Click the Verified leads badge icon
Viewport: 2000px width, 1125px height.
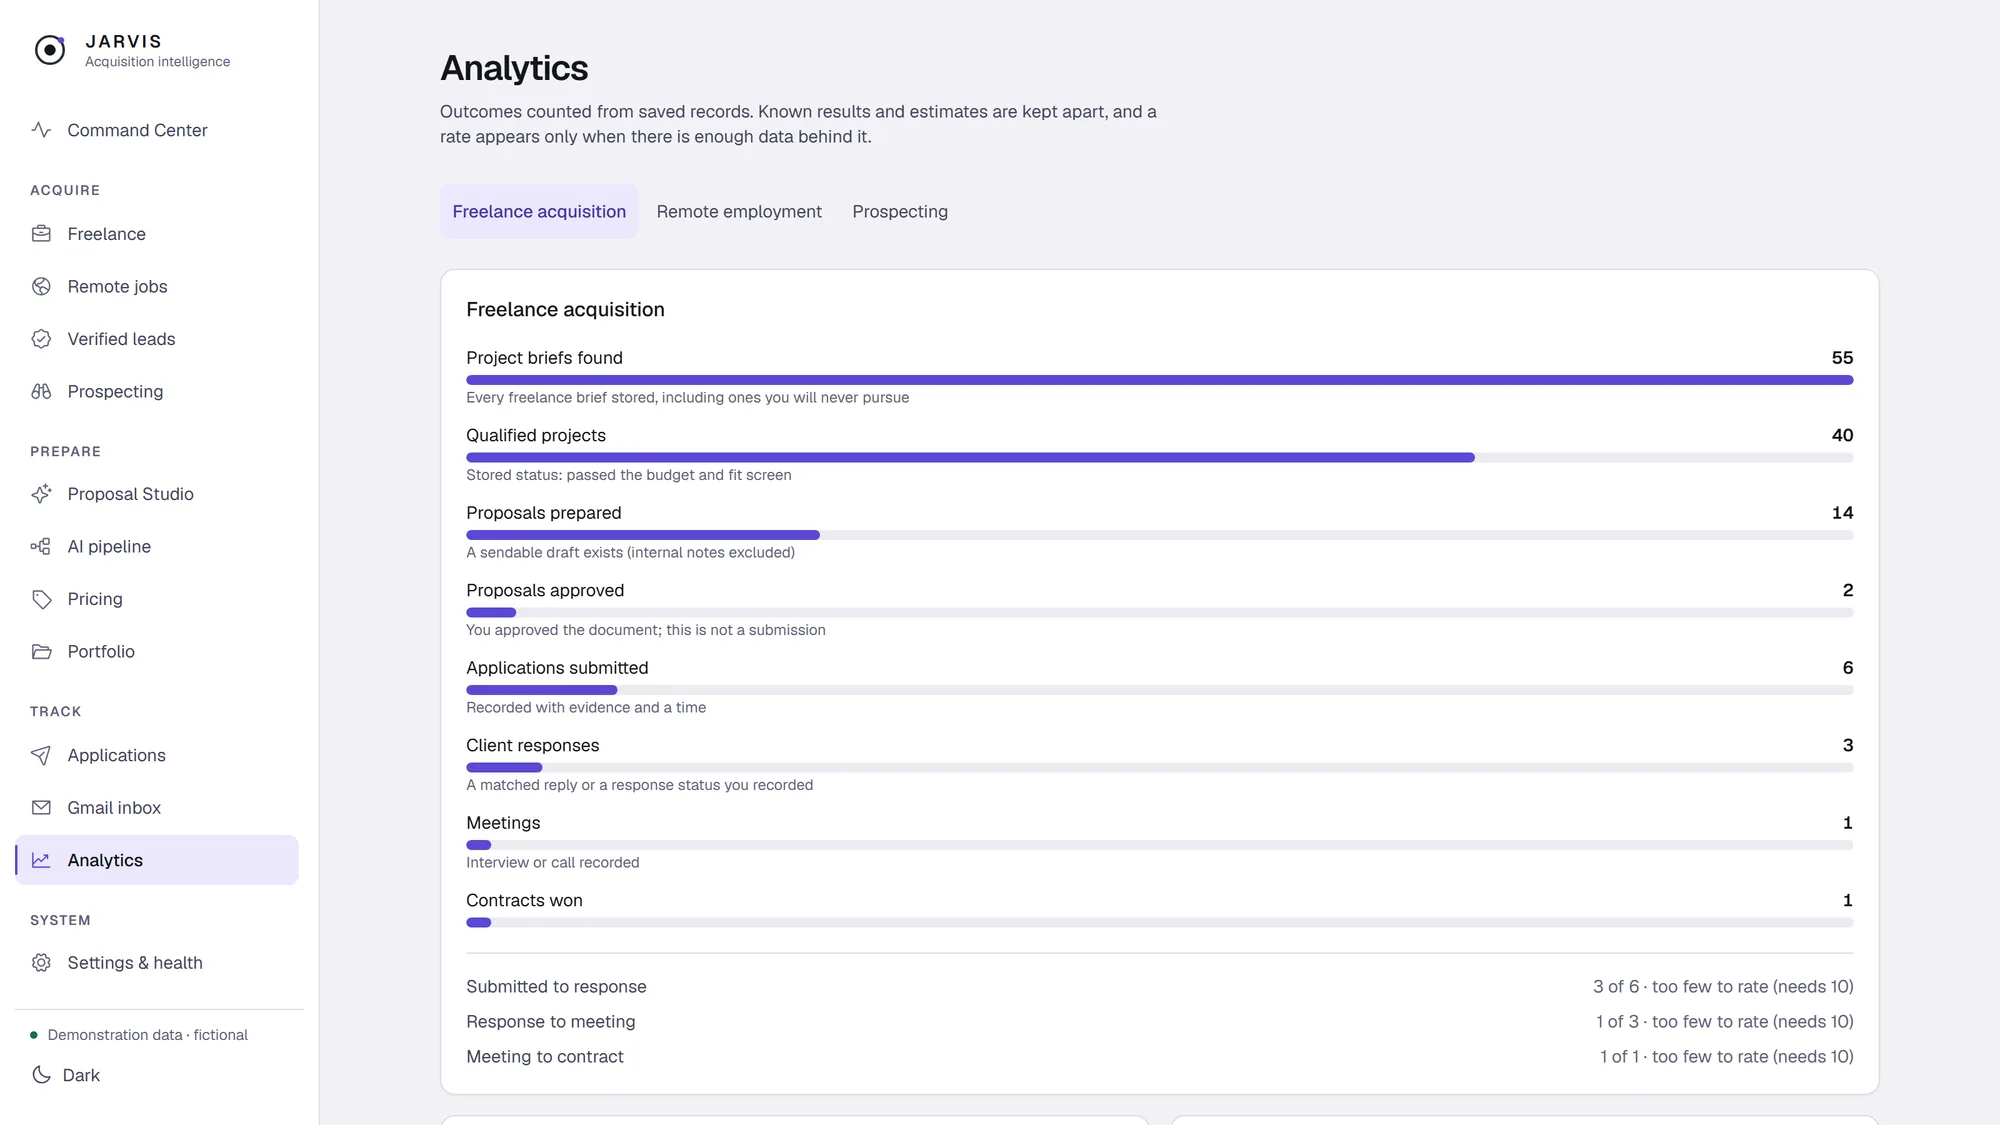(41, 339)
